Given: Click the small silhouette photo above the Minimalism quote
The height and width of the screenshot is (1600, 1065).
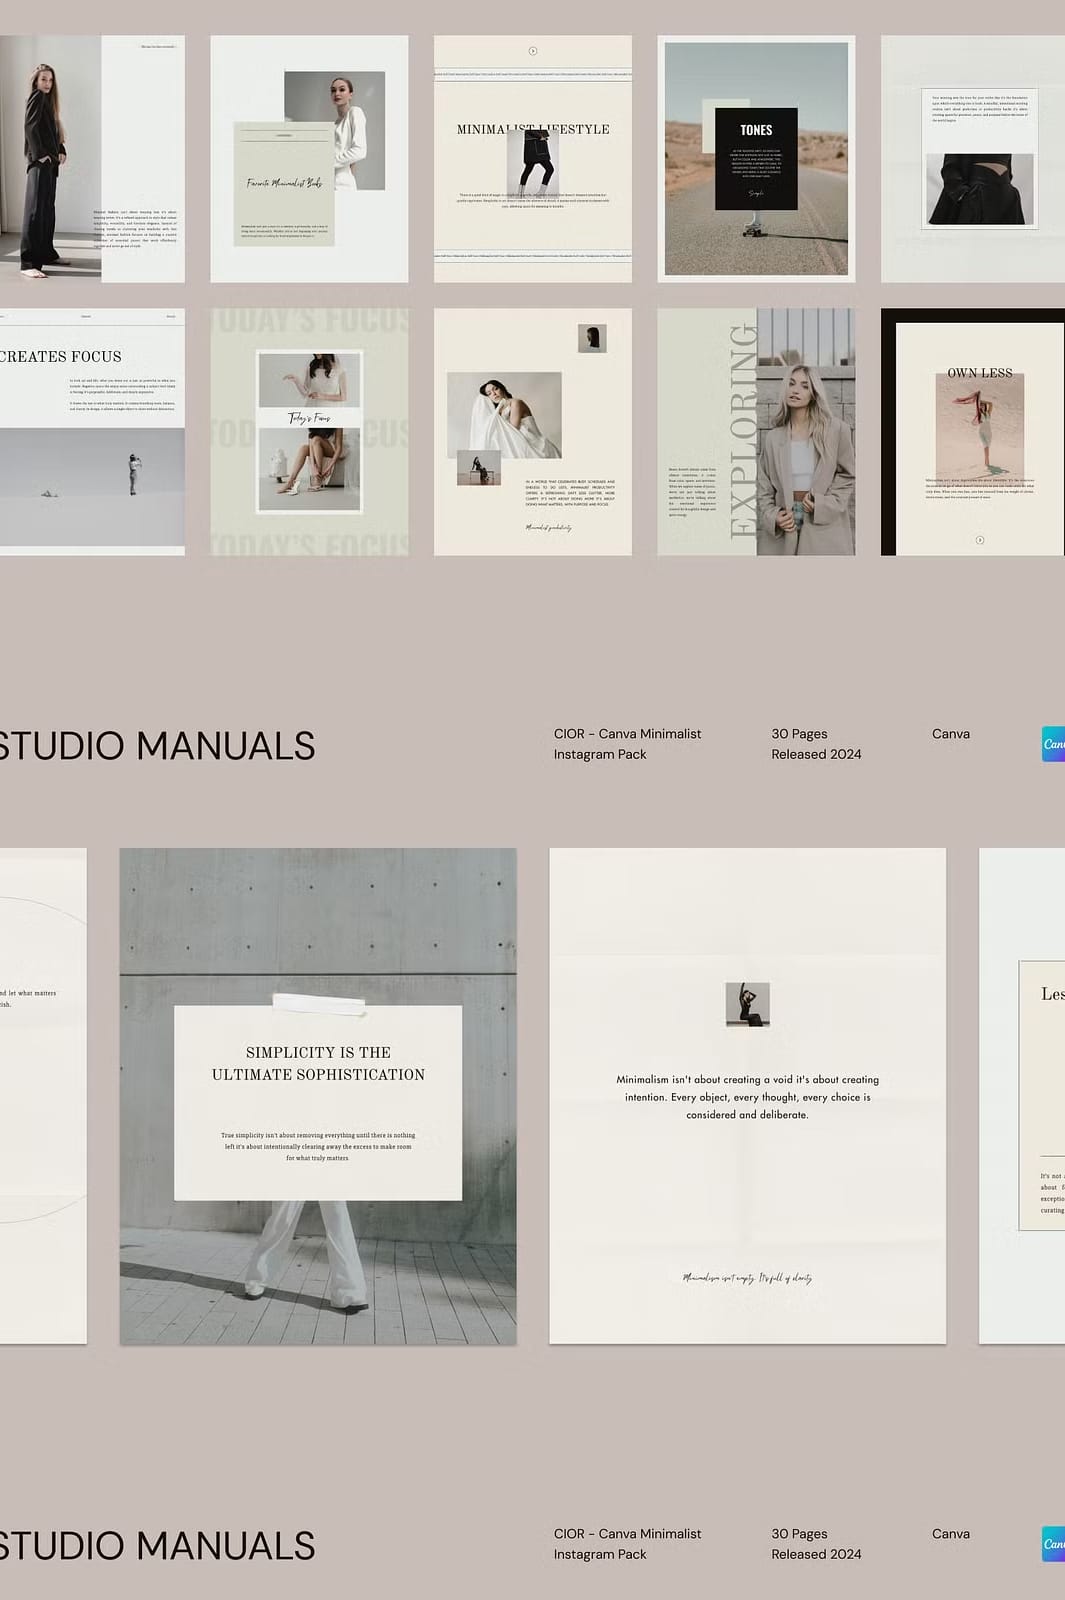Looking at the screenshot, I should click(x=747, y=1004).
